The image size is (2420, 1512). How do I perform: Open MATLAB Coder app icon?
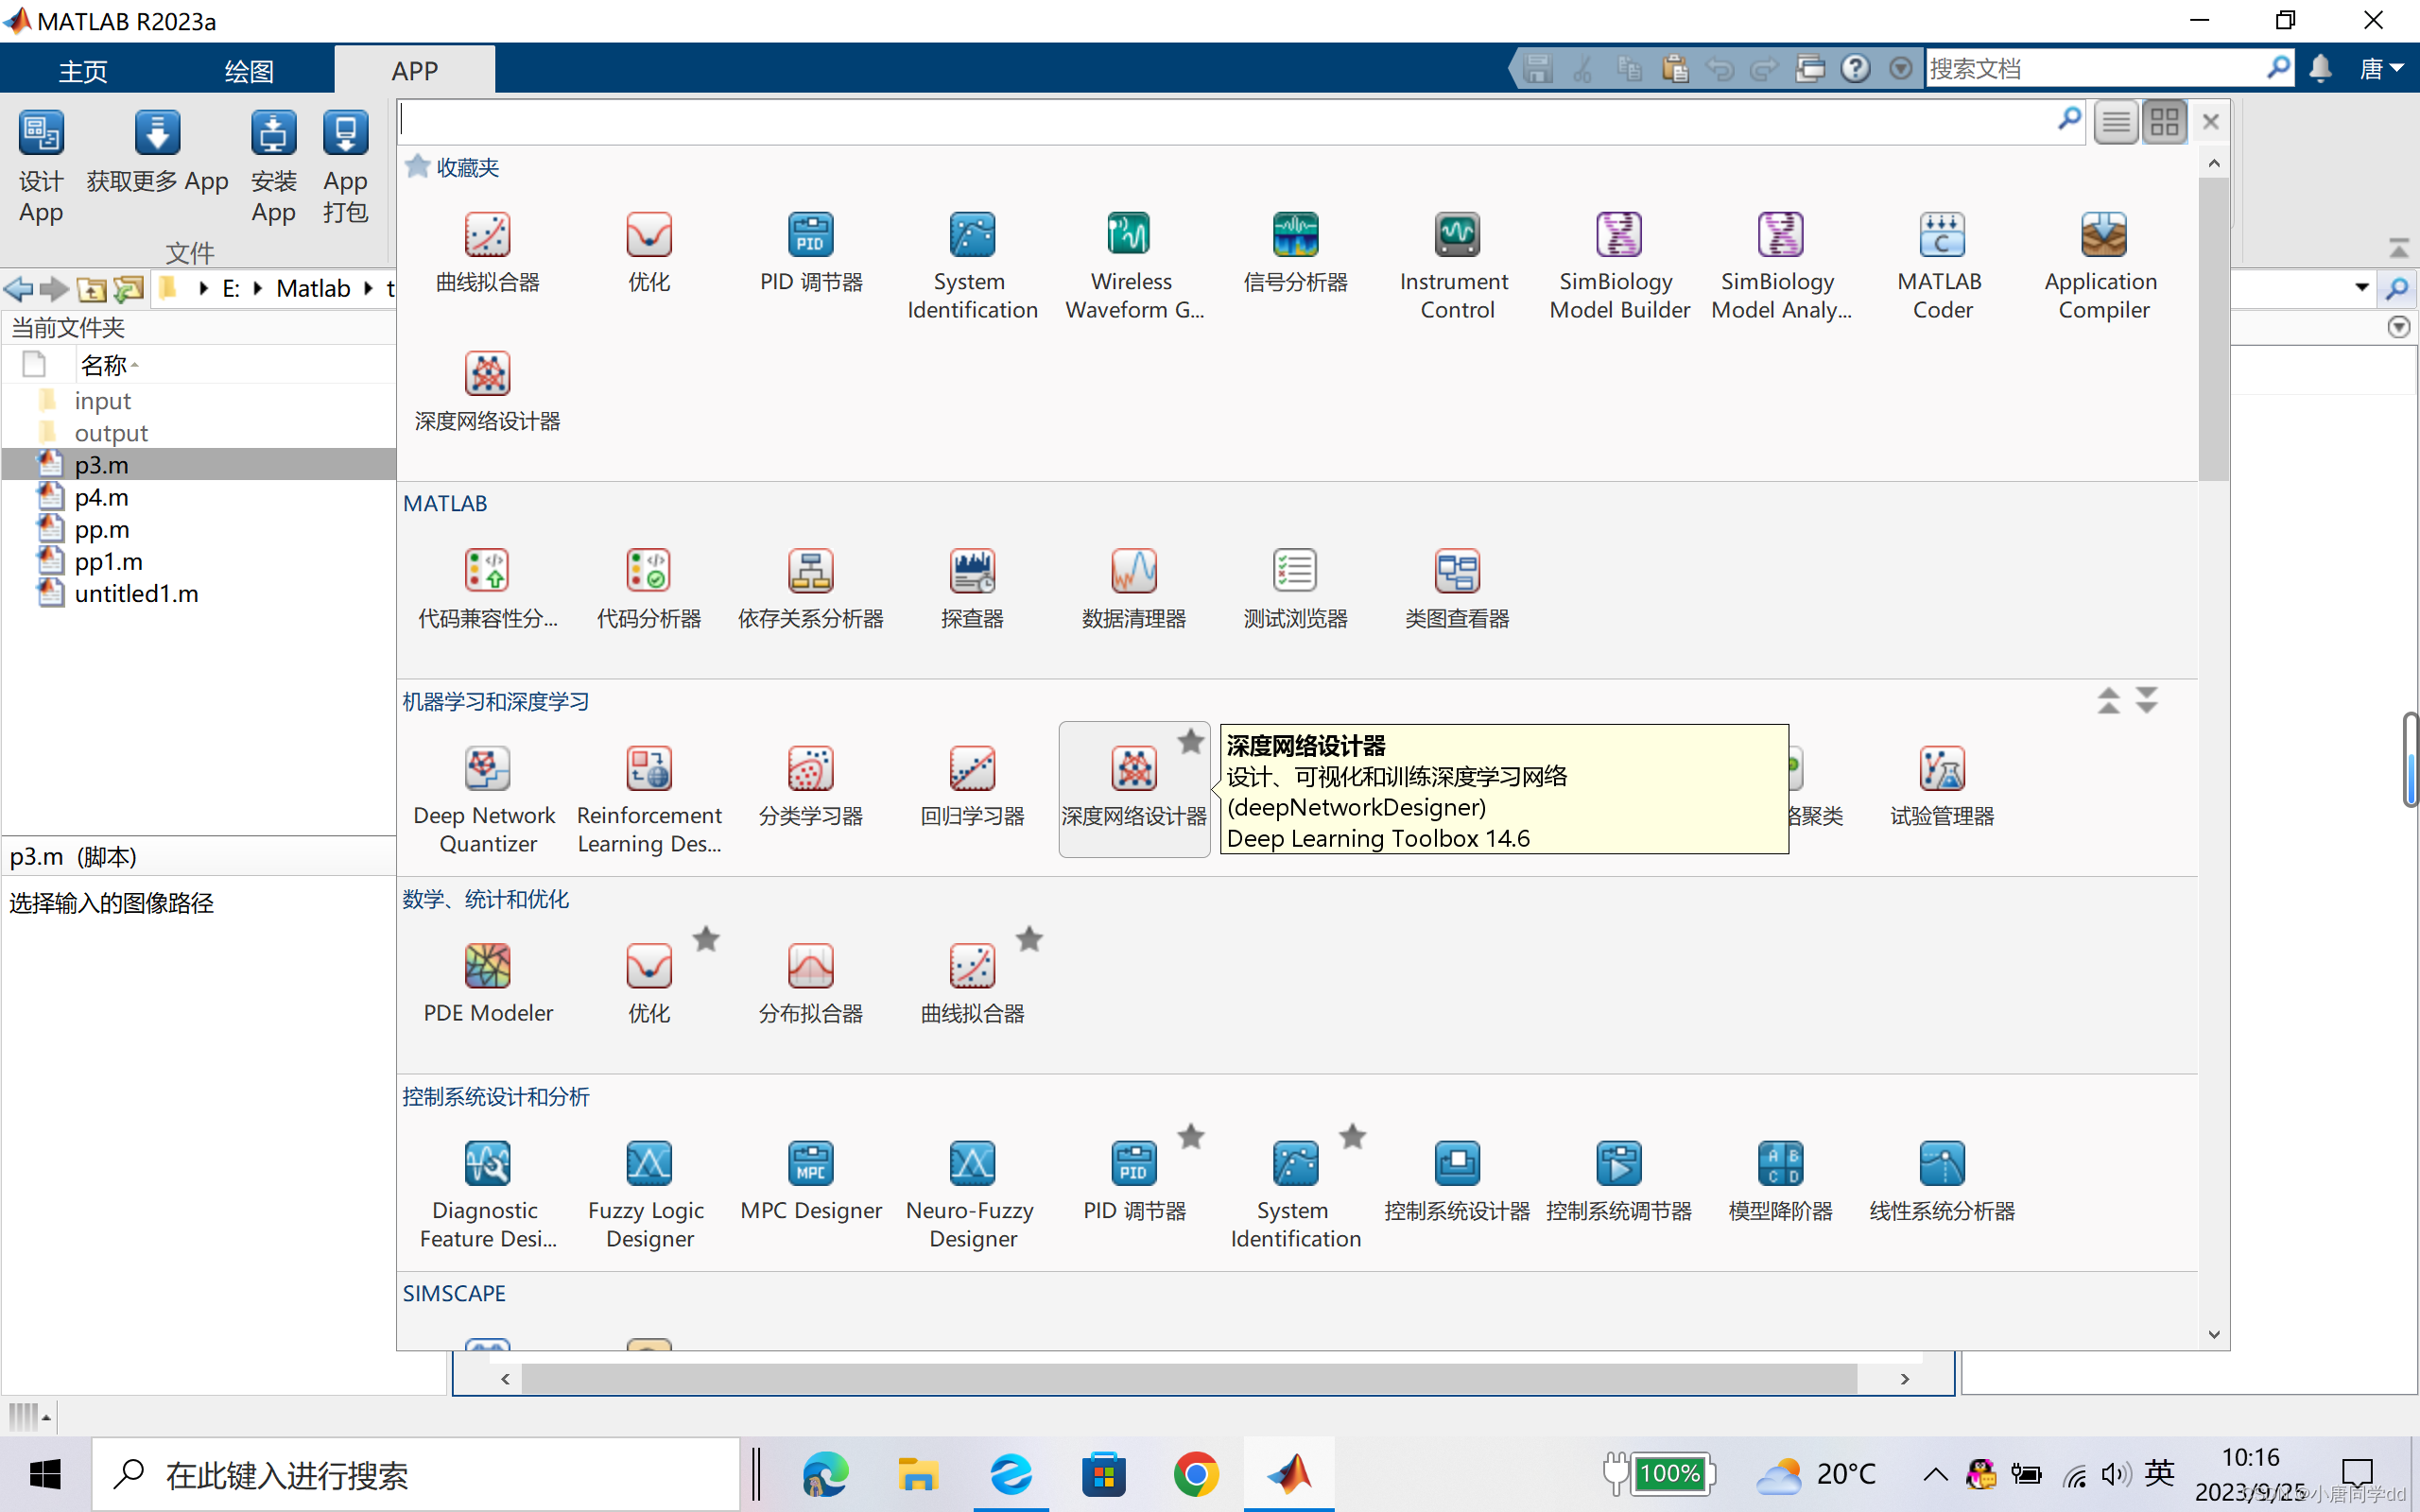pyautogui.click(x=1941, y=236)
